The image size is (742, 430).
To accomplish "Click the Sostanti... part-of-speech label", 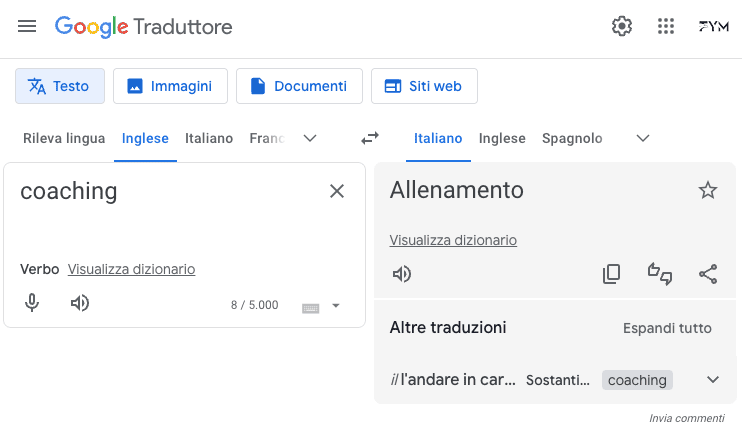I will (x=558, y=380).
